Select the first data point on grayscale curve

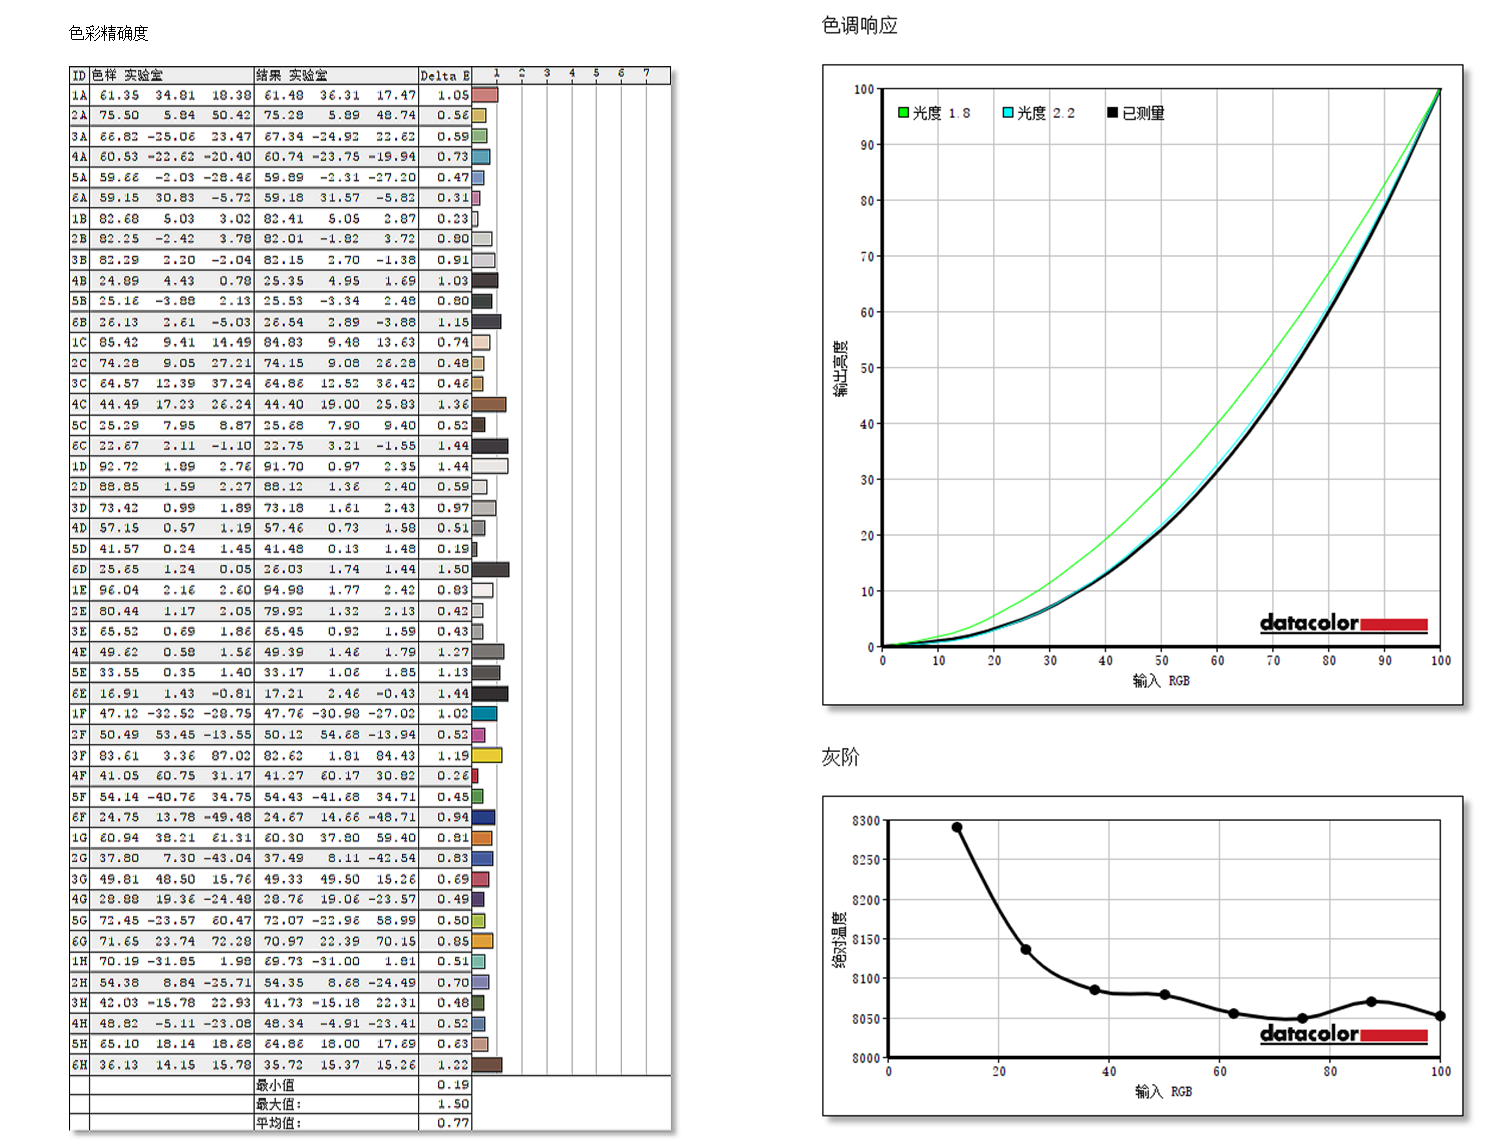click(x=957, y=827)
